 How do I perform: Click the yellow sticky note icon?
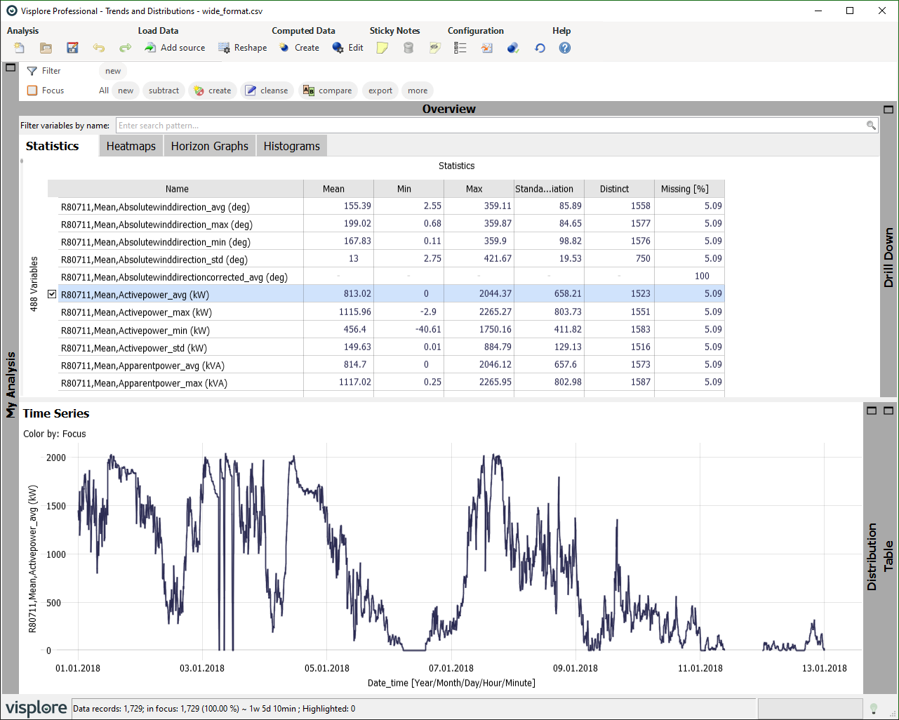382,48
